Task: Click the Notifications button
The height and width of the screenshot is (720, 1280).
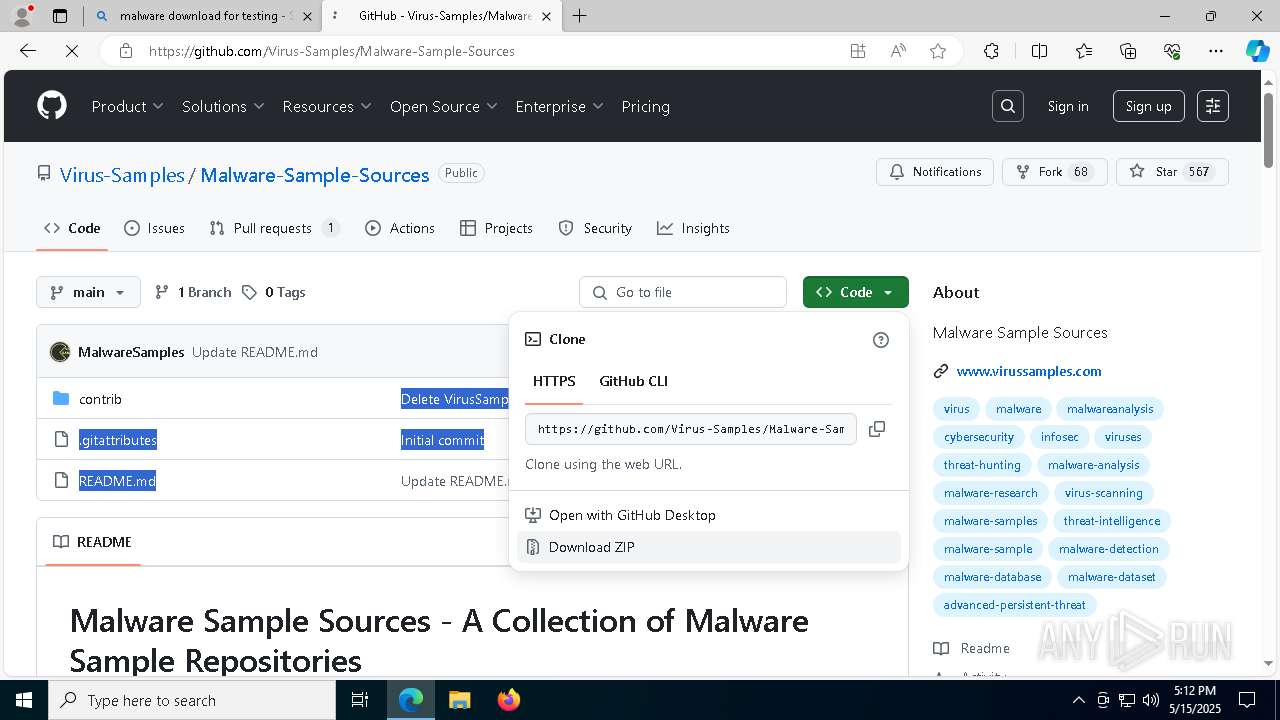Action: pyautogui.click(x=935, y=172)
